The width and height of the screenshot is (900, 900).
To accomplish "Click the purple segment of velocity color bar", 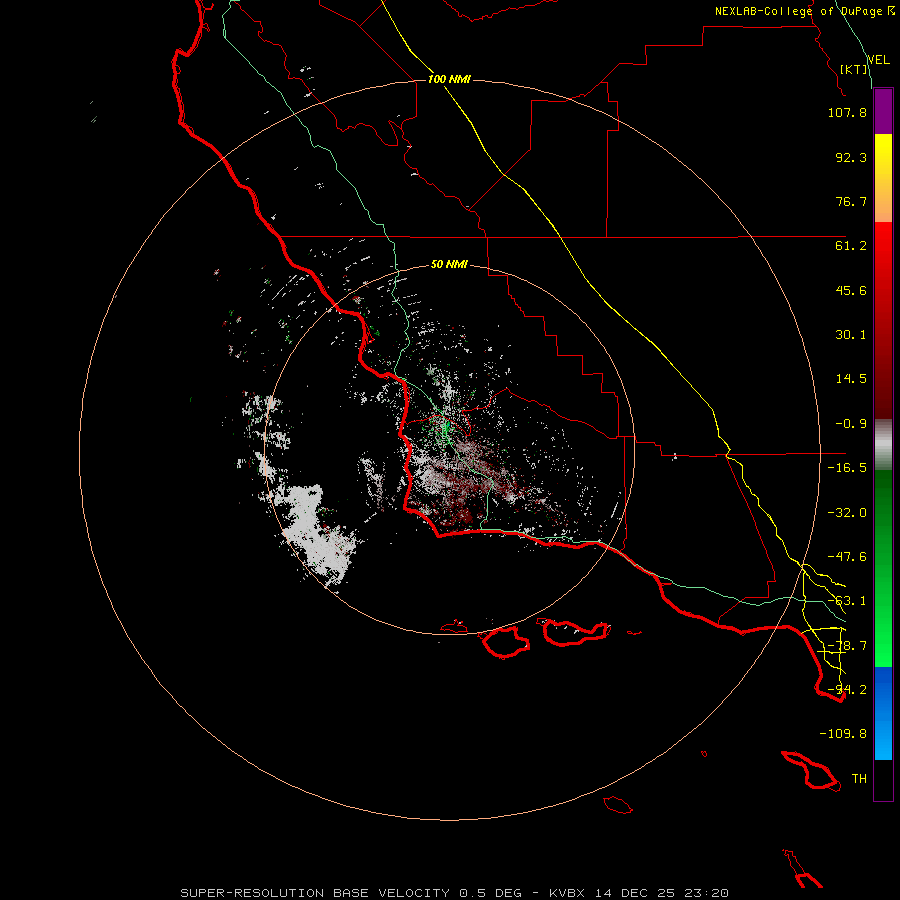I will (x=883, y=112).
